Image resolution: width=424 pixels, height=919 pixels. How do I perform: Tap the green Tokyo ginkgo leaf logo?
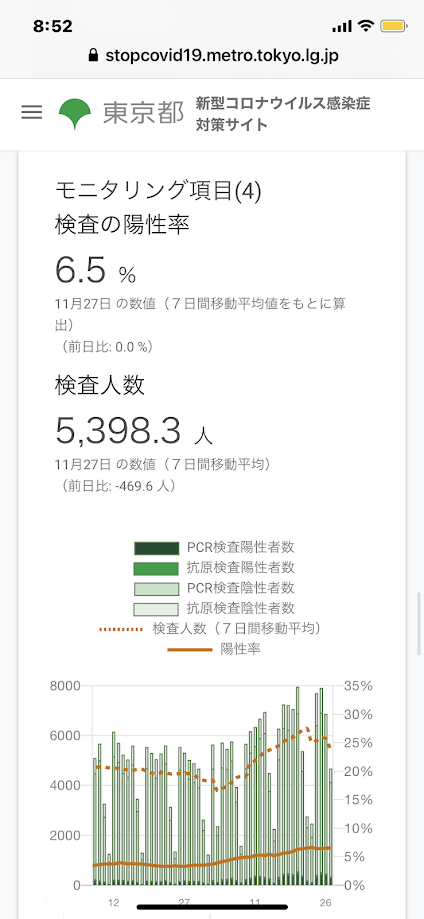point(74,114)
